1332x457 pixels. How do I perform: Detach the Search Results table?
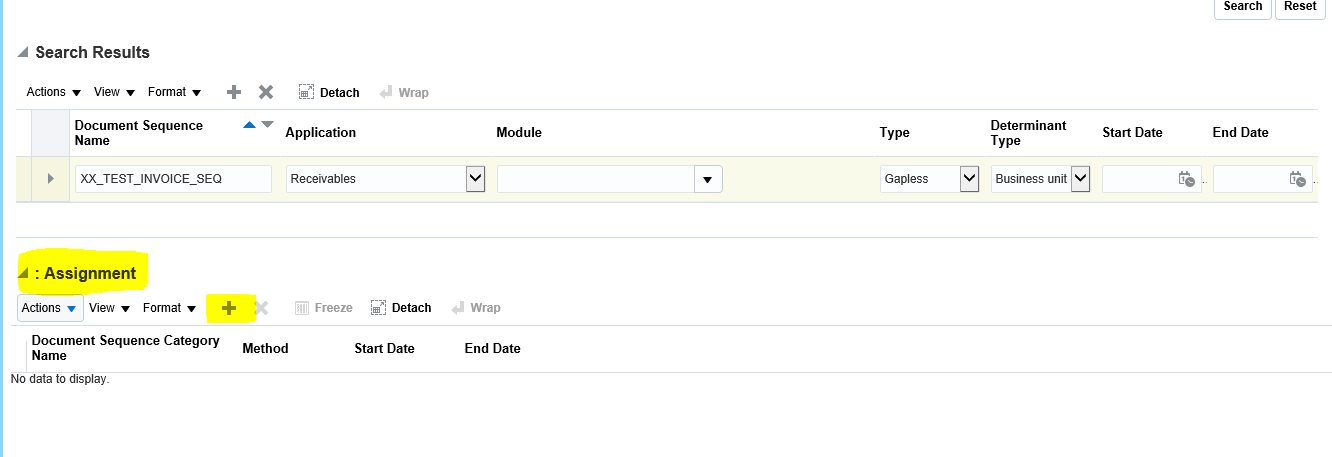(x=329, y=92)
